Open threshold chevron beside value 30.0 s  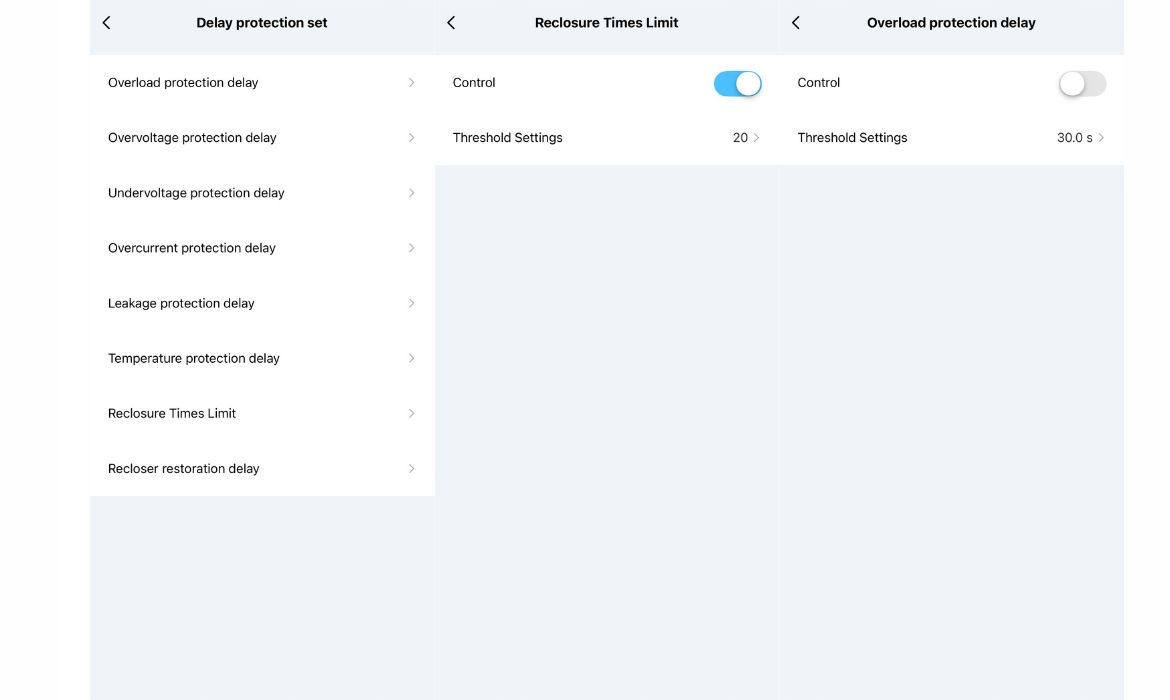pos(1101,137)
